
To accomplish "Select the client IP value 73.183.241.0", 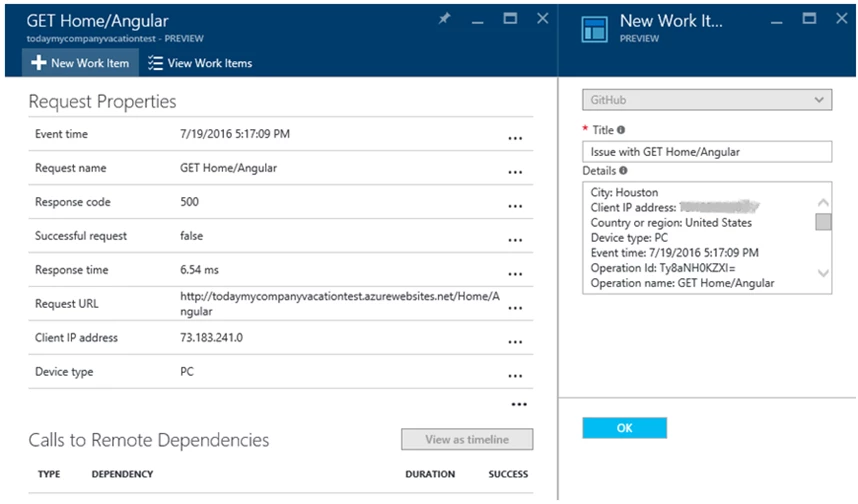I will pyautogui.click(x=211, y=338).
